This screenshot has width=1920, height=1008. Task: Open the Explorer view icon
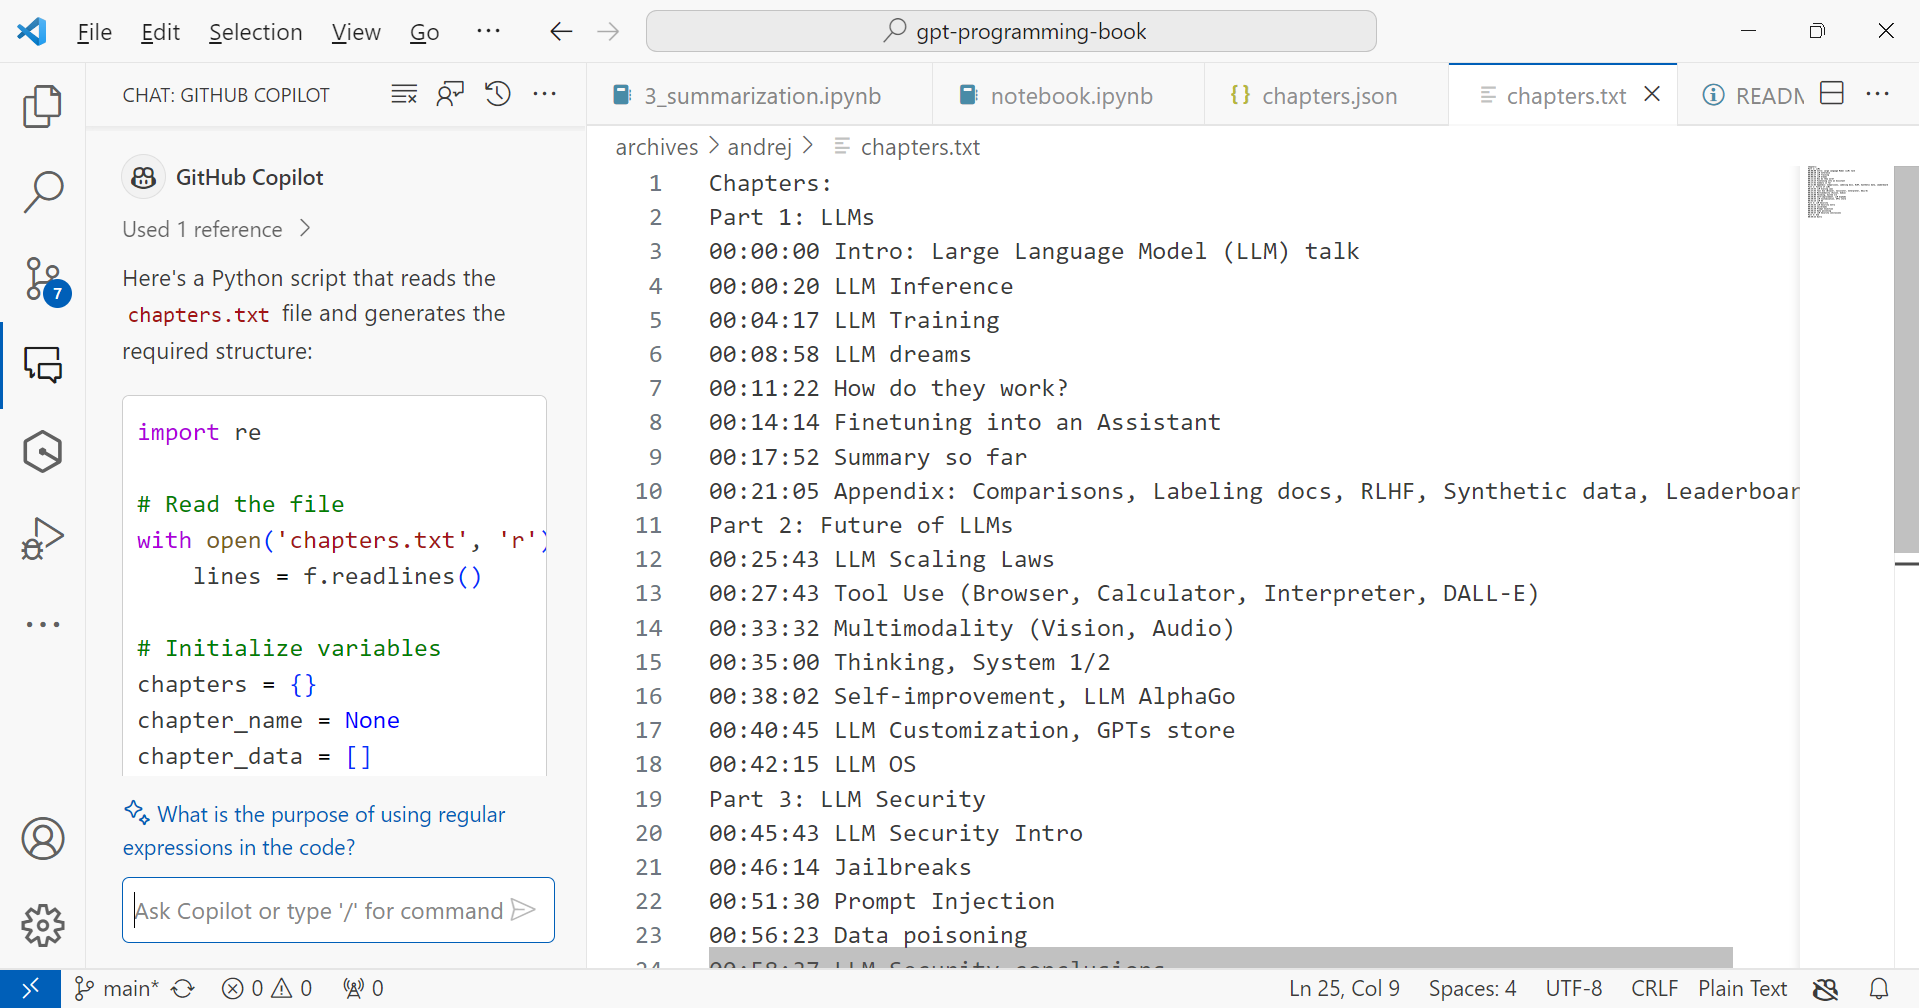pyautogui.click(x=42, y=106)
